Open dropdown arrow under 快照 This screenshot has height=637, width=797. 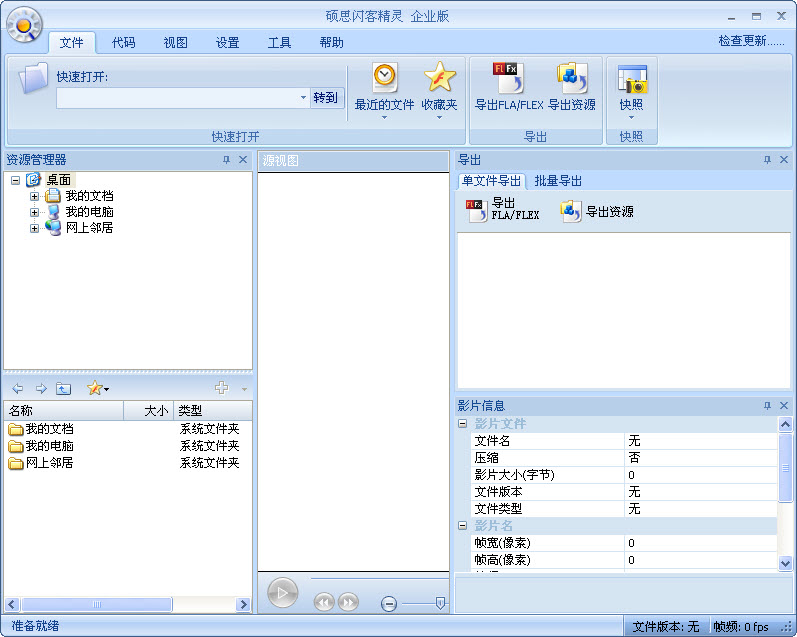(x=631, y=117)
